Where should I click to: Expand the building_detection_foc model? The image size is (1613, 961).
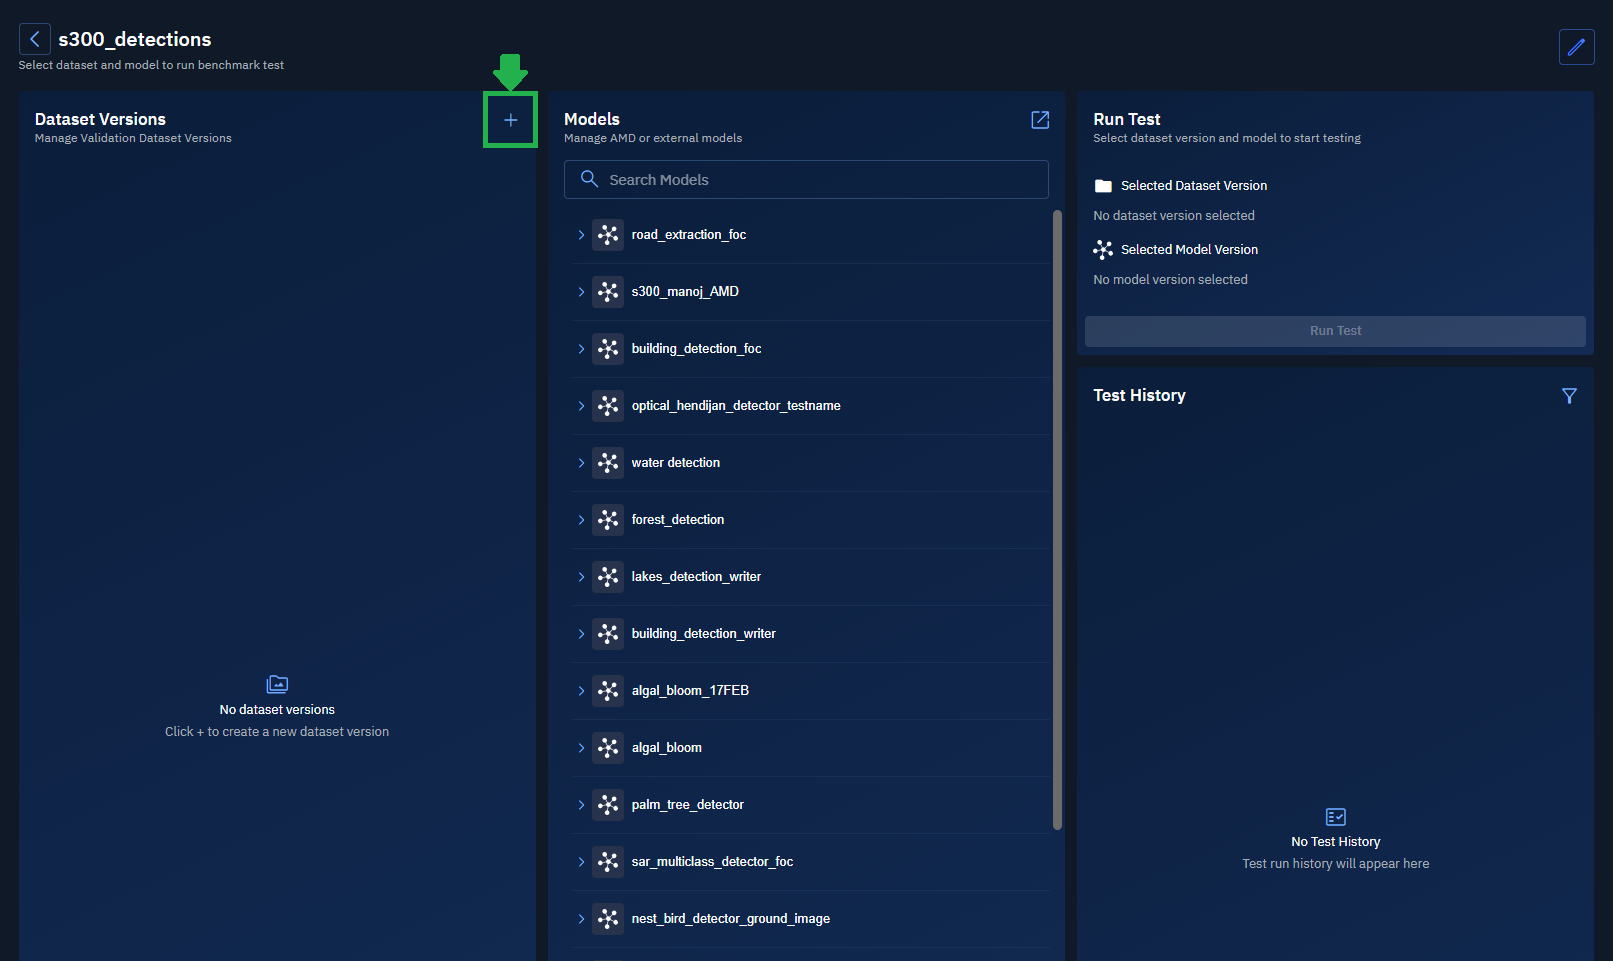(581, 349)
